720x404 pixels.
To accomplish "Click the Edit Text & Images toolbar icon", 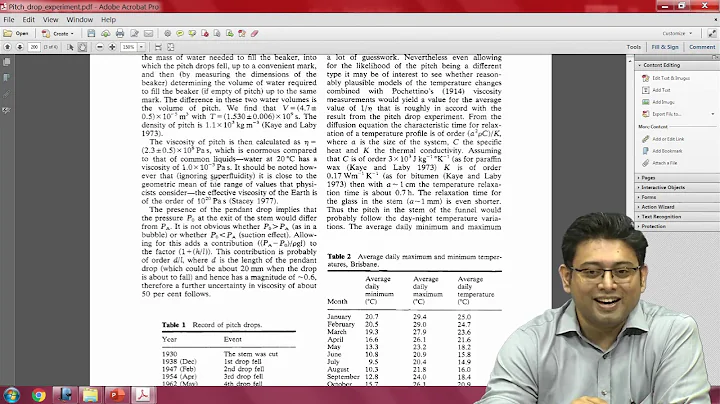I will pos(242,34).
